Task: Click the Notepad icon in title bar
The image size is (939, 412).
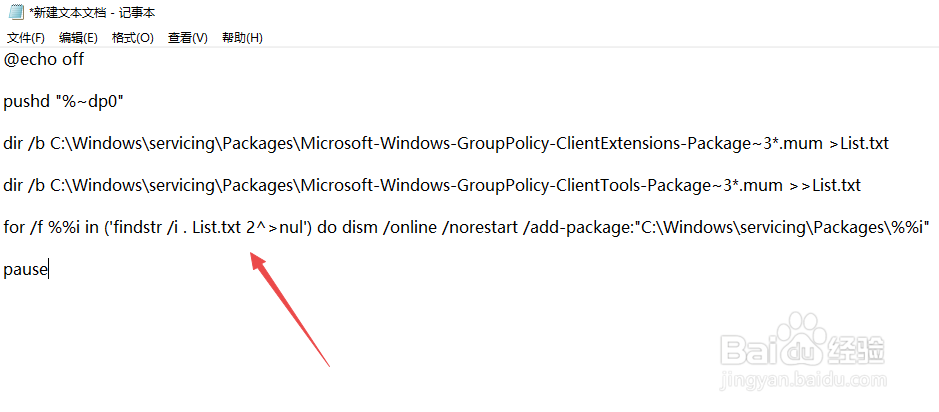Action: click(16, 13)
